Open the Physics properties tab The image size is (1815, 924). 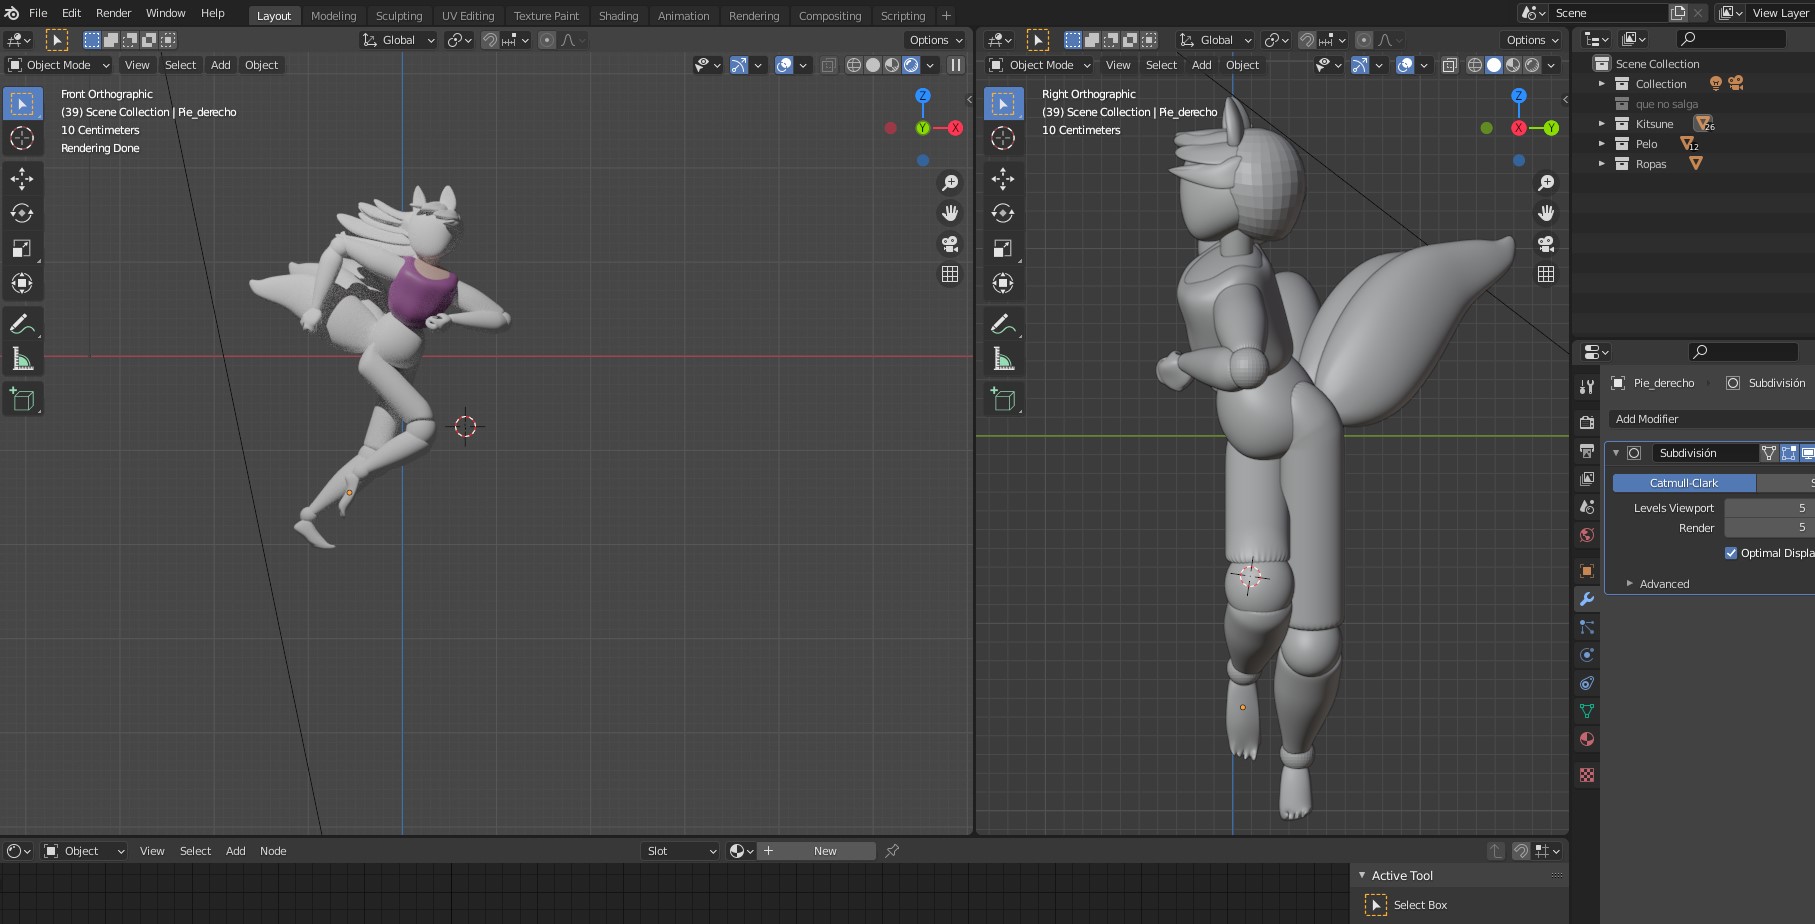[x=1587, y=655]
